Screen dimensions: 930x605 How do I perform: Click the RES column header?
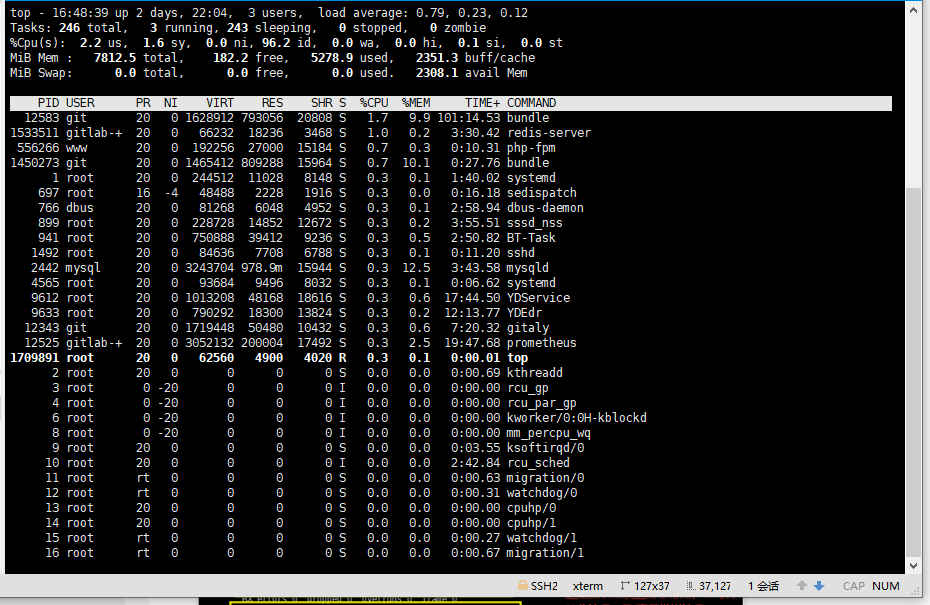coord(272,103)
